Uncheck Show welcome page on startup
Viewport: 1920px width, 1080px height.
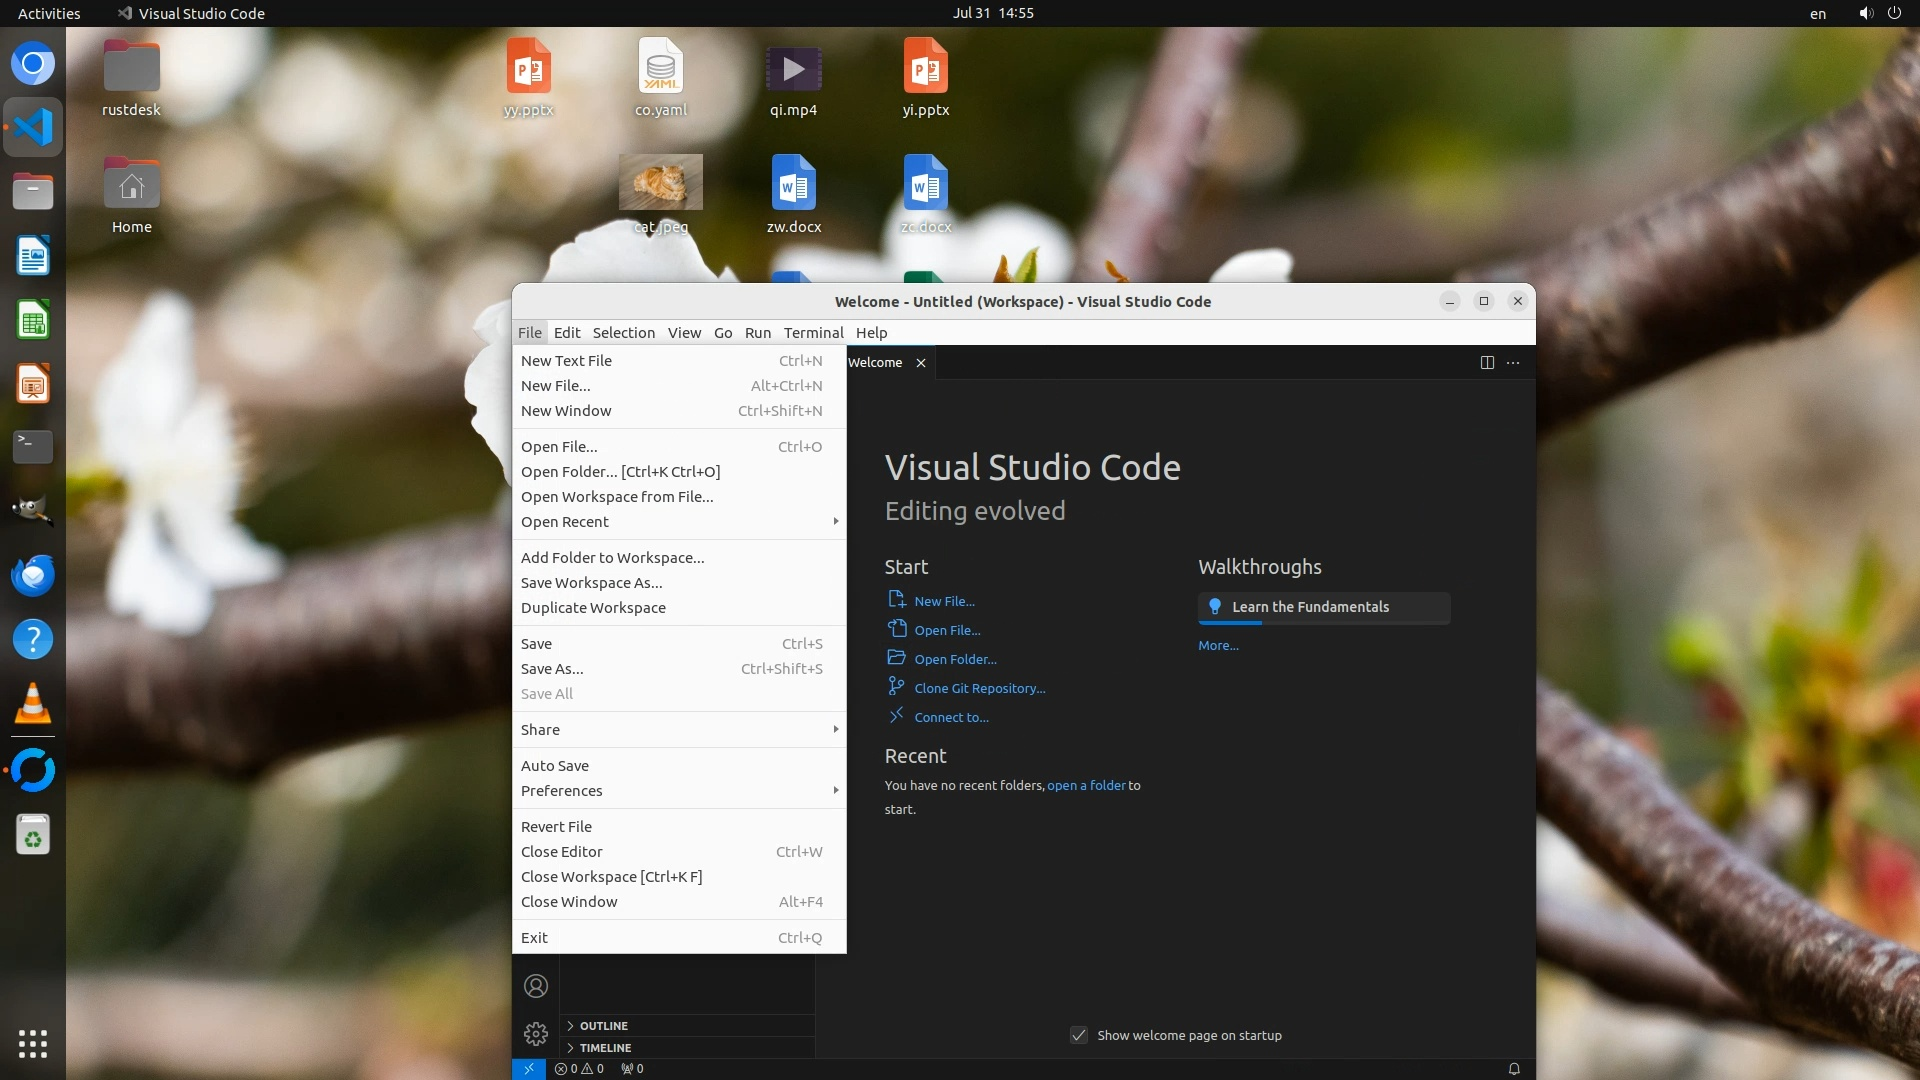tap(1079, 1035)
